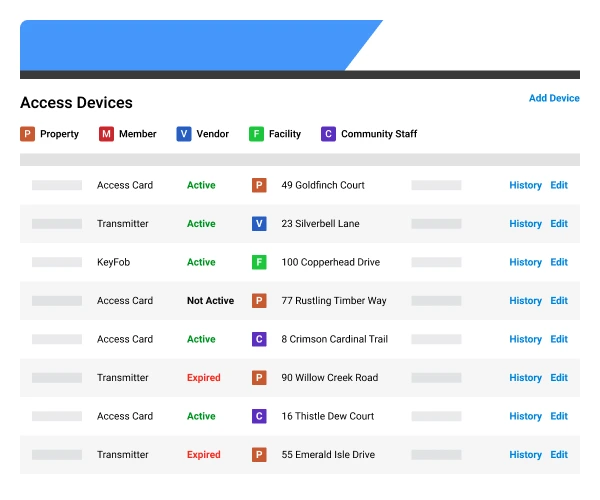Image resolution: width=600 pixels, height=500 pixels.
Task: Select the 8 Crimson Cardinal Trail address
Action: pyautogui.click(x=334, y=339)
